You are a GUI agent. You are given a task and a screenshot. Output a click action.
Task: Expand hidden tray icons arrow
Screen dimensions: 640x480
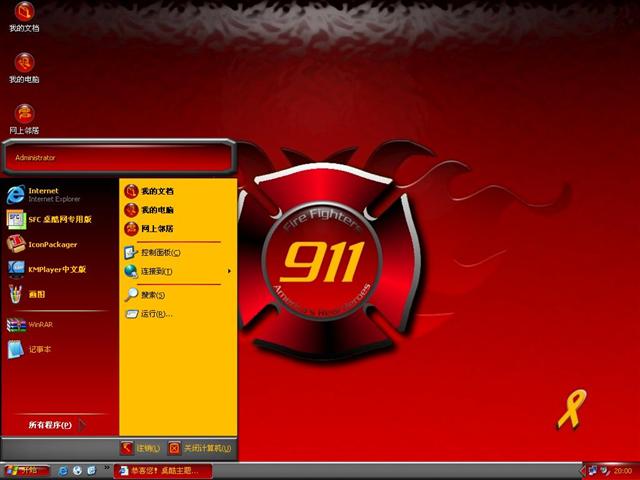(x=583, y=471)
